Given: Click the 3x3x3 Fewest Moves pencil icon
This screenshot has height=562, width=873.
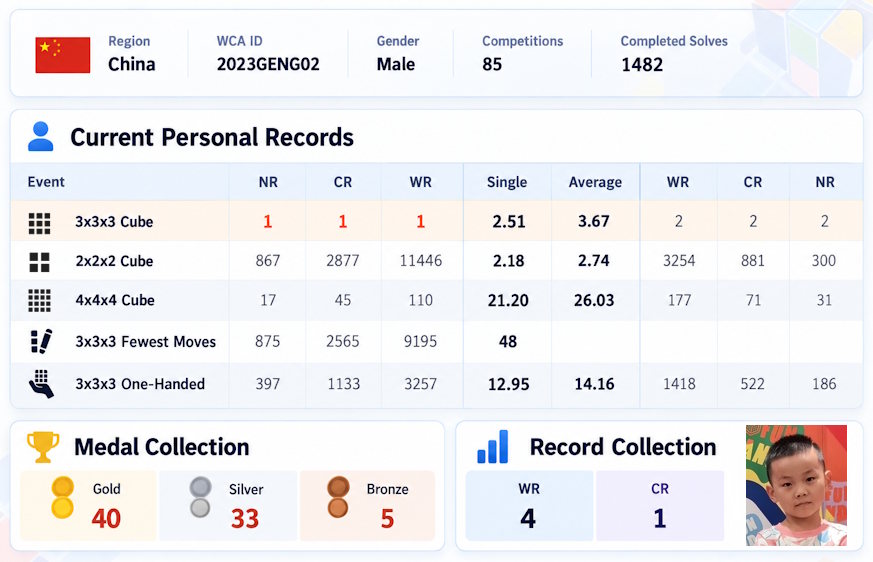Looking at the screenshot, I should 41,341.
